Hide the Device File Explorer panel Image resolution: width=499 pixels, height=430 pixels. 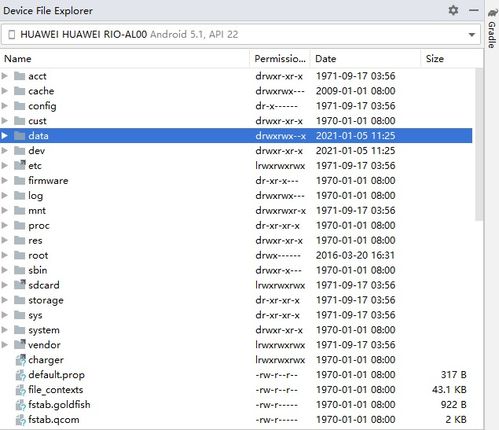(x=473, y=10)
